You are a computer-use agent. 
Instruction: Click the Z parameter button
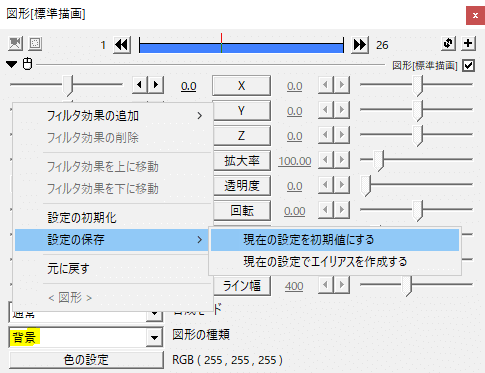coord(241,136)
